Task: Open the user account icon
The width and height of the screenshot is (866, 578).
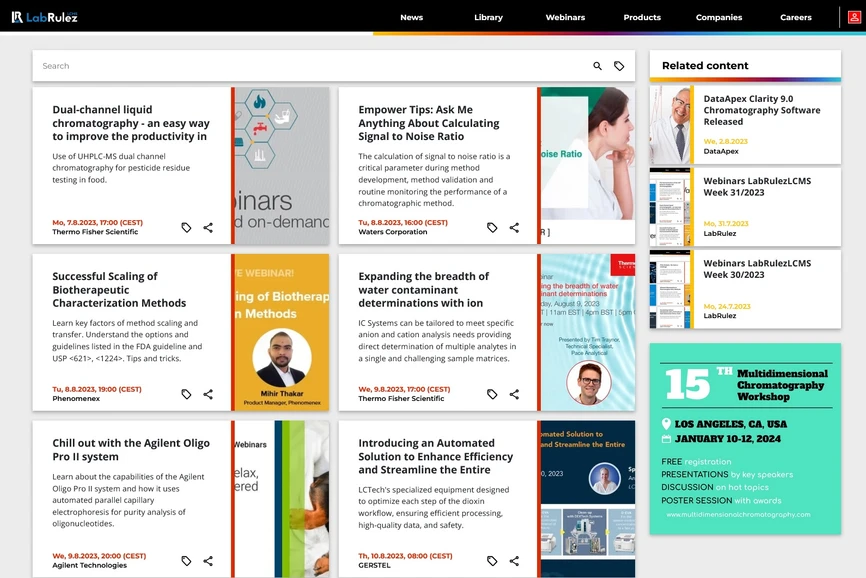Action: [854, 17]
